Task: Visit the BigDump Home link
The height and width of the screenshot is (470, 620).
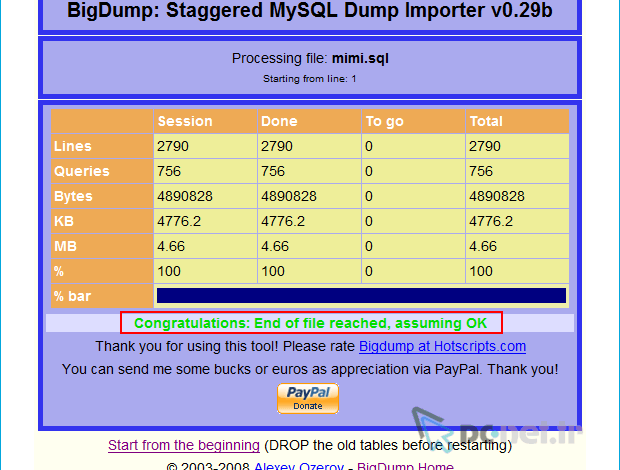Action: (x=405, y=466)
